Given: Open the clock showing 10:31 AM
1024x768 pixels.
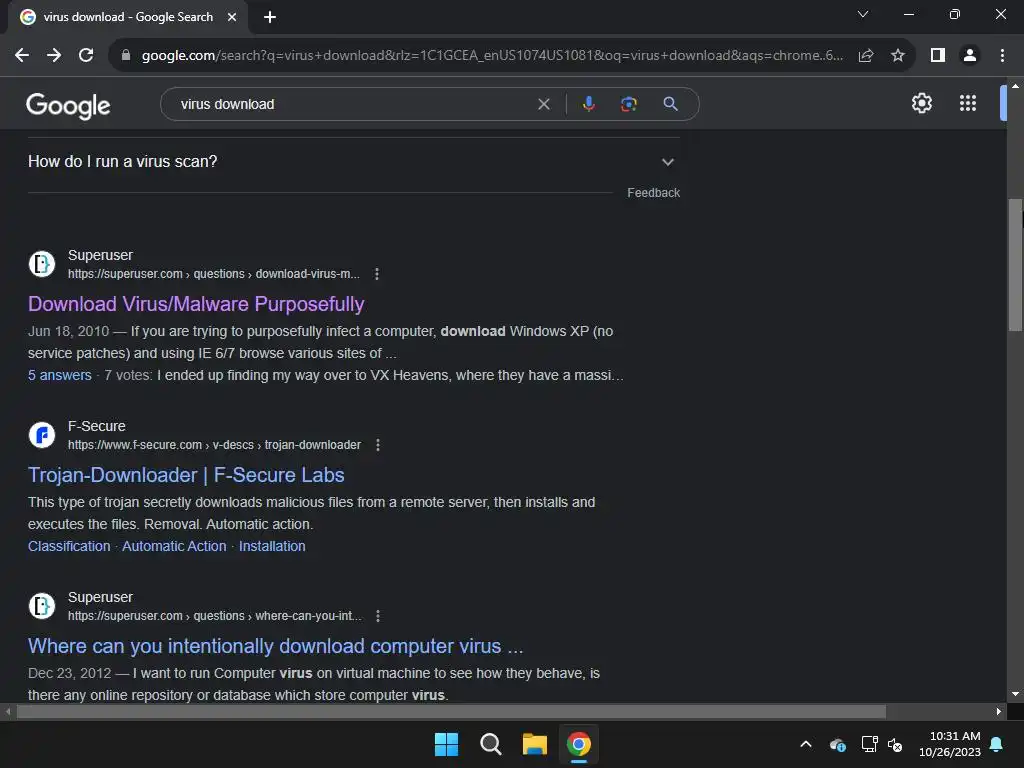Looking at the screenshot, I should [950, 744].
